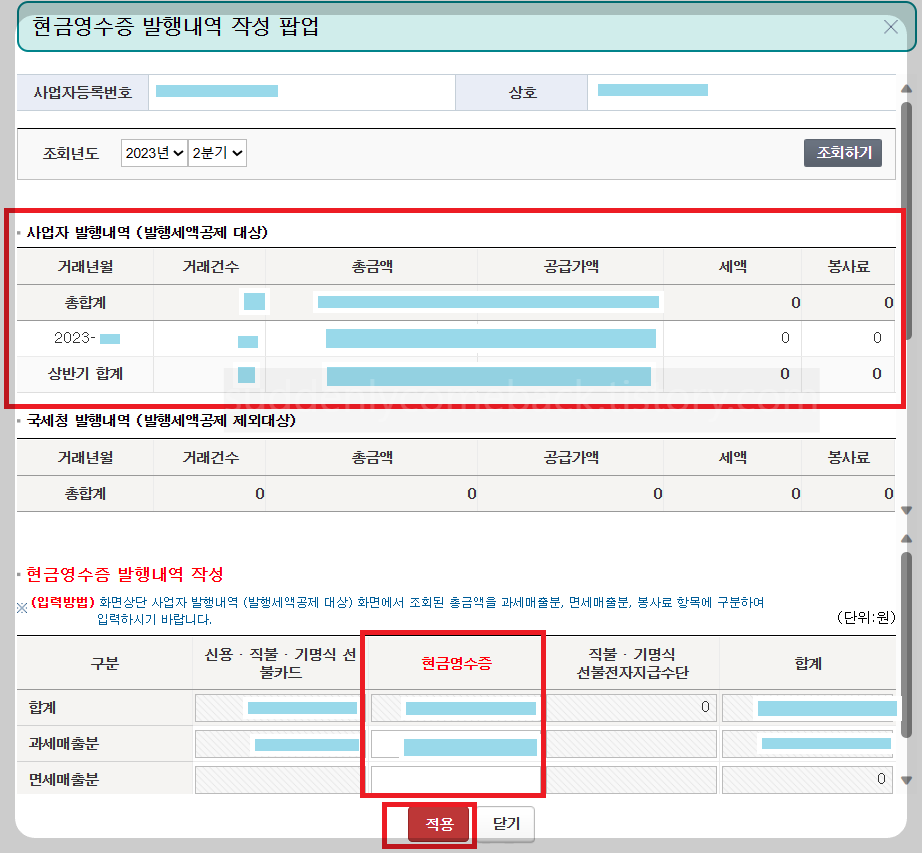Viewport: 922px width, 853px height.
Task: Click the lower pane scrollbar thumb
Action: pyautogui.click(x=906, y=644)
